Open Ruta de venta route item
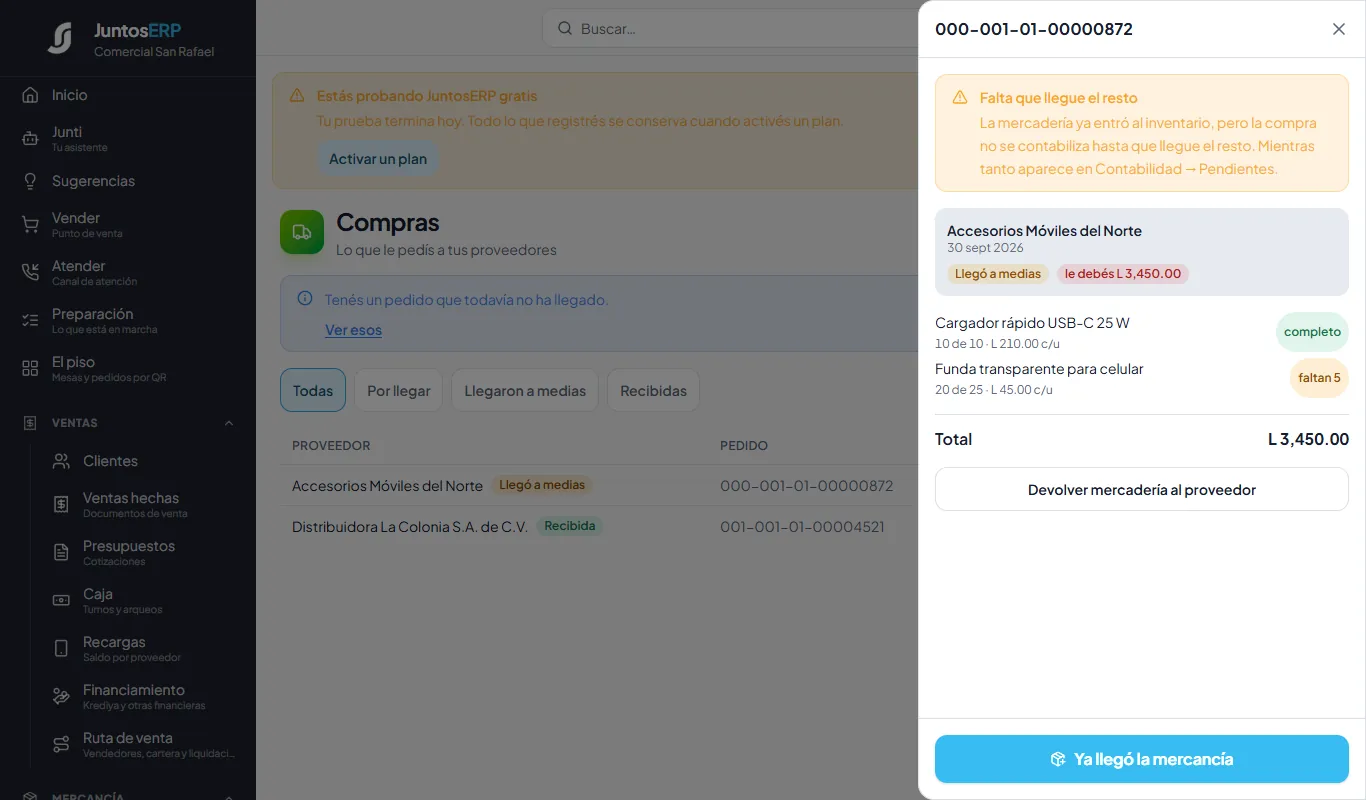Screen dimensions: 1366x800 point(144,744)
